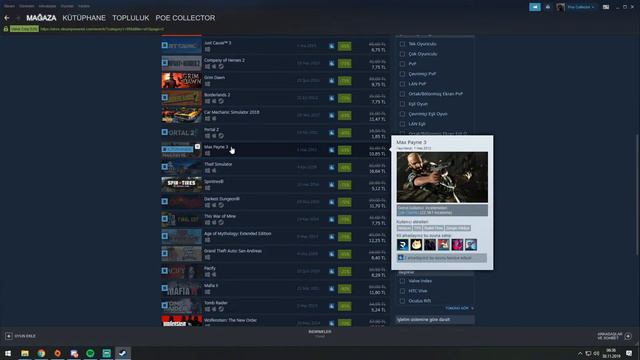640x360 pixels.
Task: Open Age of Mythology: Extended Edition row
Action: point(275,237)
